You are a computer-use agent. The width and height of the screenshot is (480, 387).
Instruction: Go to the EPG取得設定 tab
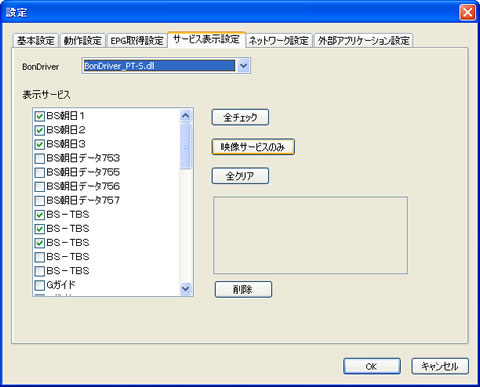point(137,41)
